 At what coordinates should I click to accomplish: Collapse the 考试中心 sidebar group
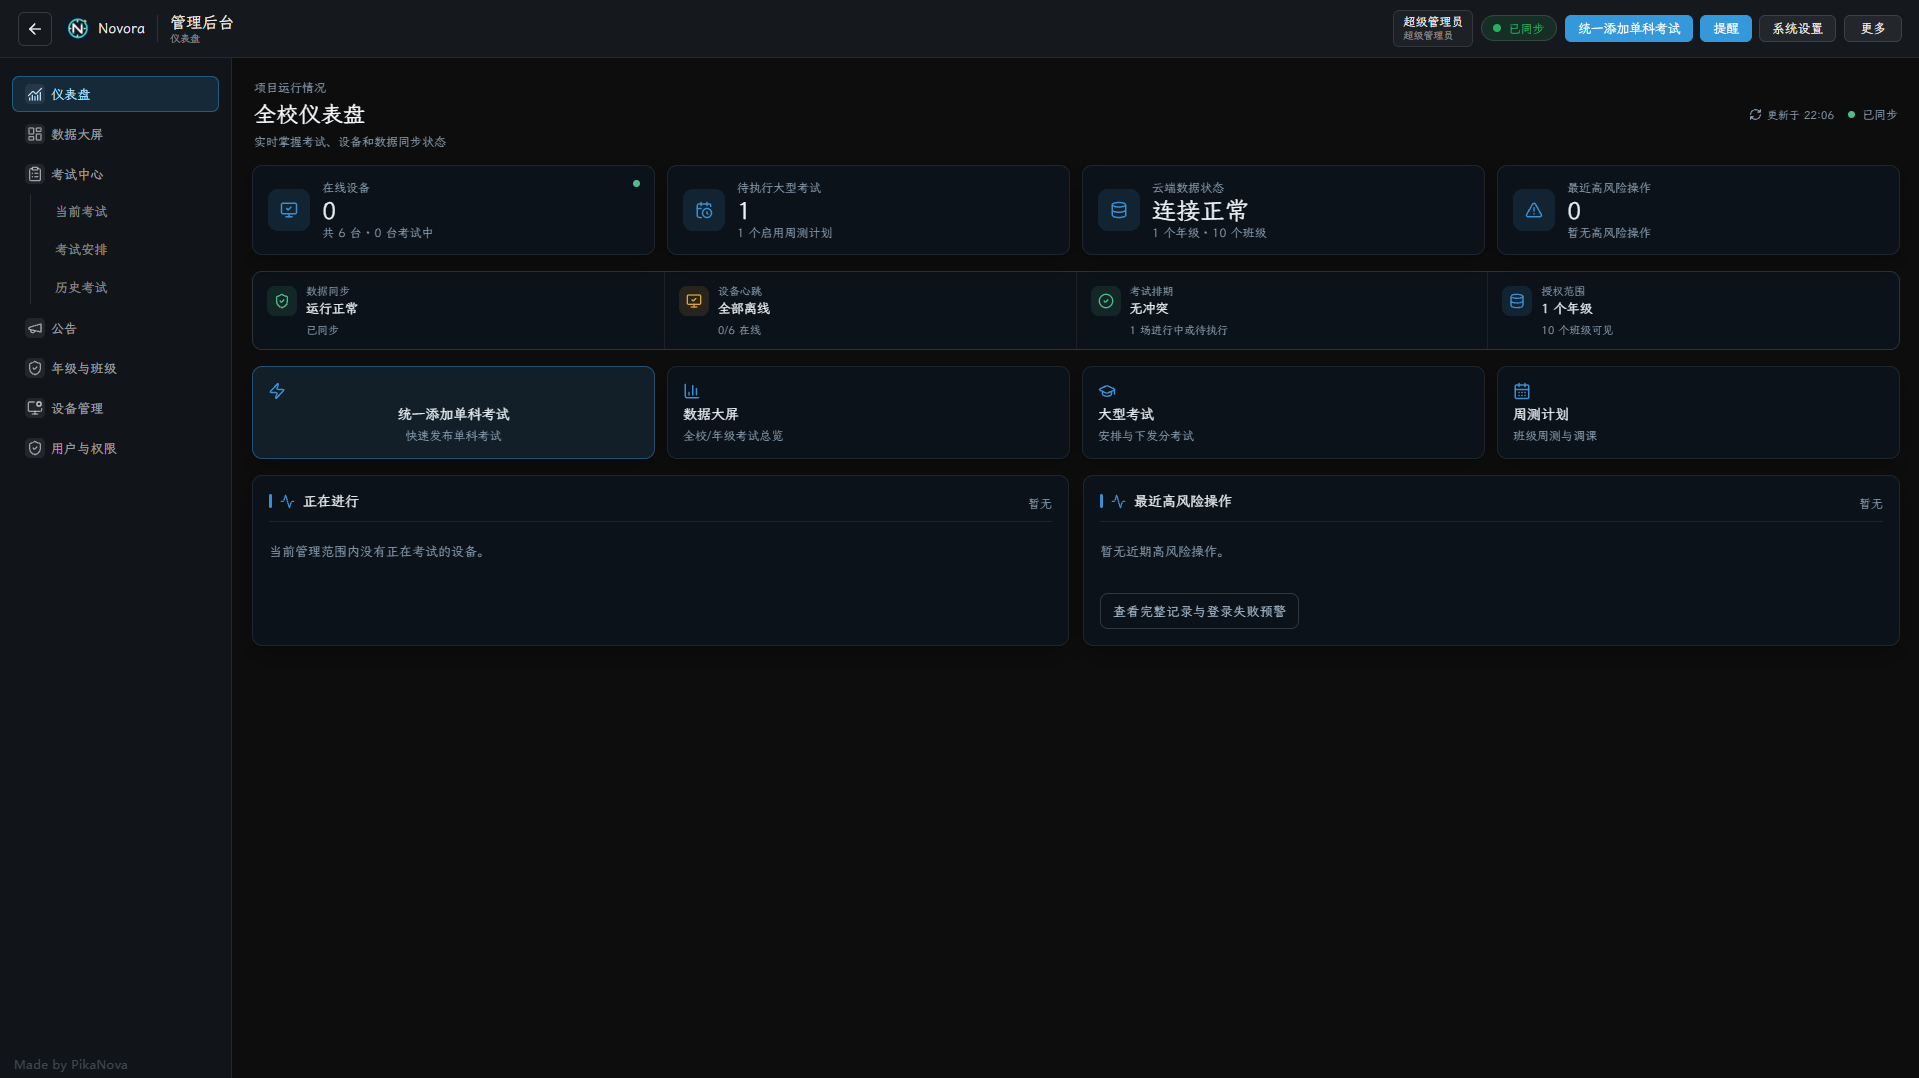115,174
